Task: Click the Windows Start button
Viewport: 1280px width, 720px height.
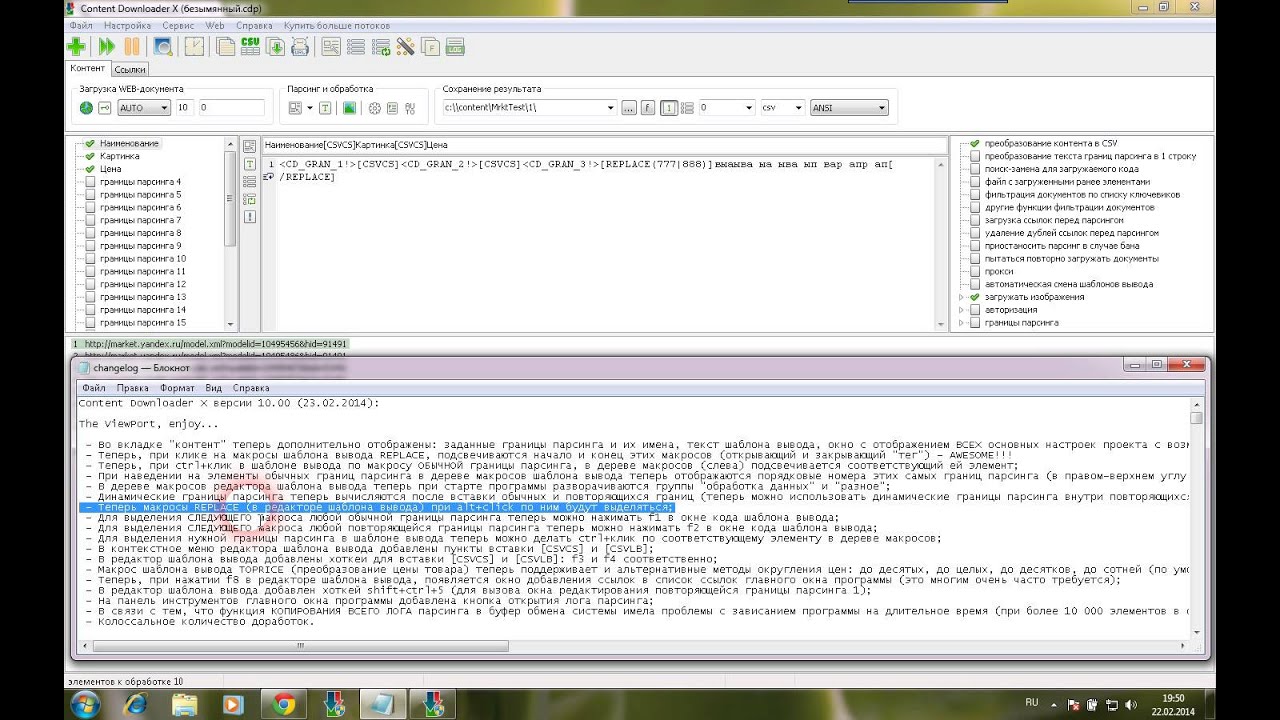Action: click(x=84, y=704)
